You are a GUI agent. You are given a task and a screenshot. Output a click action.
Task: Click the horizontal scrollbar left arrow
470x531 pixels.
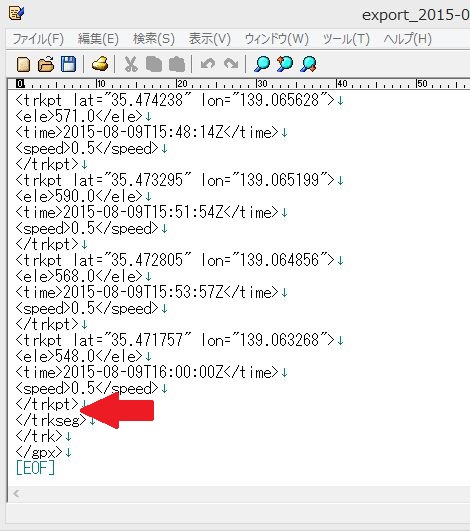[16, 494]
